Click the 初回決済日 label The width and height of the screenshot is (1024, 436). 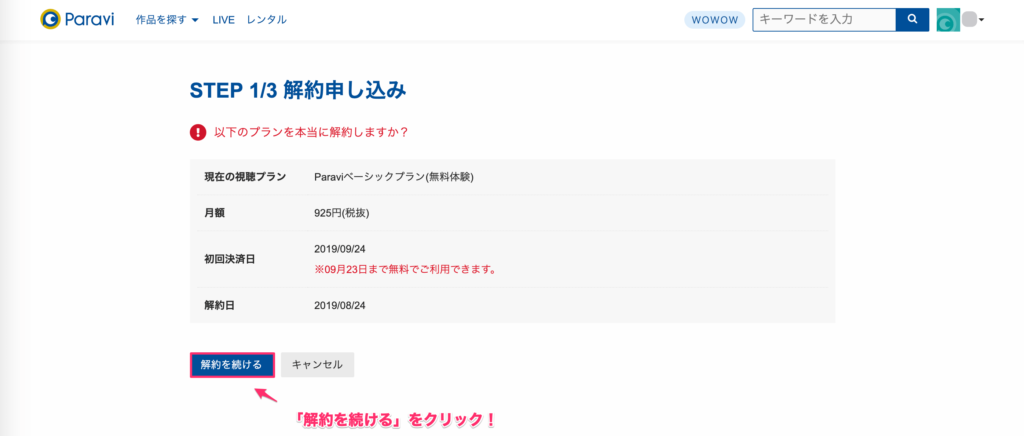click(x=229, y=259)
